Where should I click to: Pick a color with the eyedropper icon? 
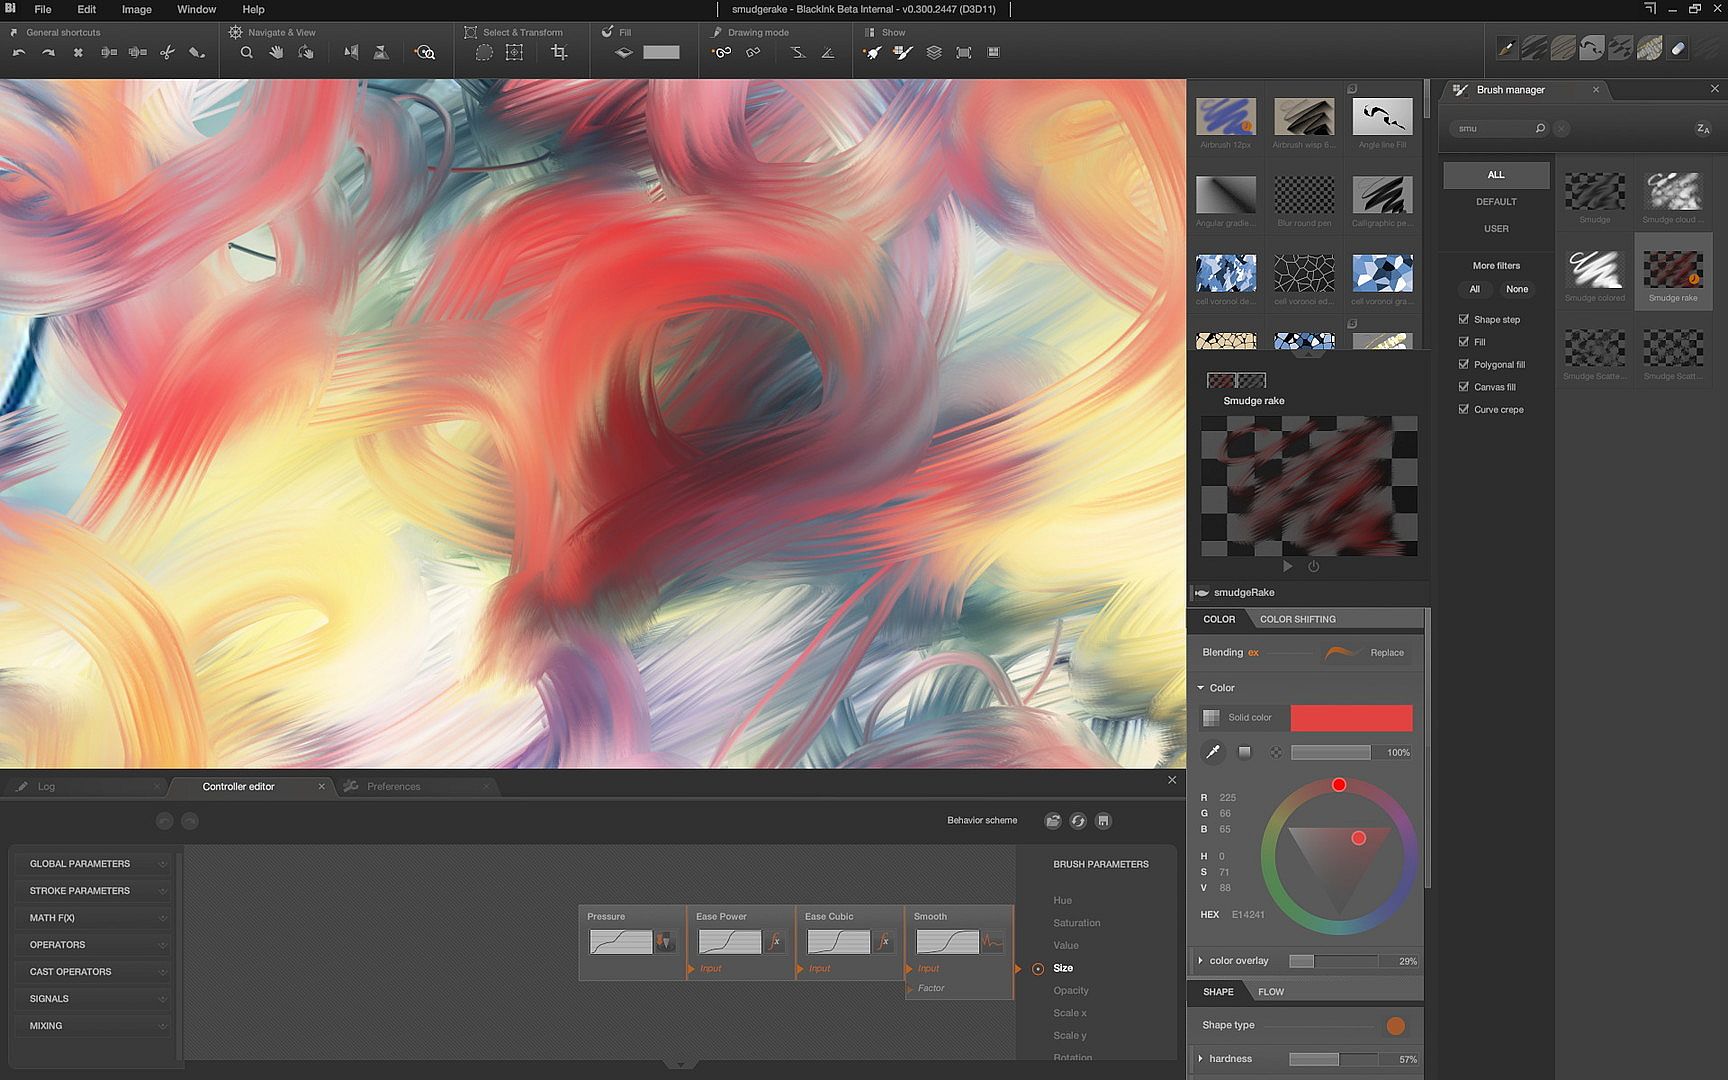click(x=1213, y=752)
